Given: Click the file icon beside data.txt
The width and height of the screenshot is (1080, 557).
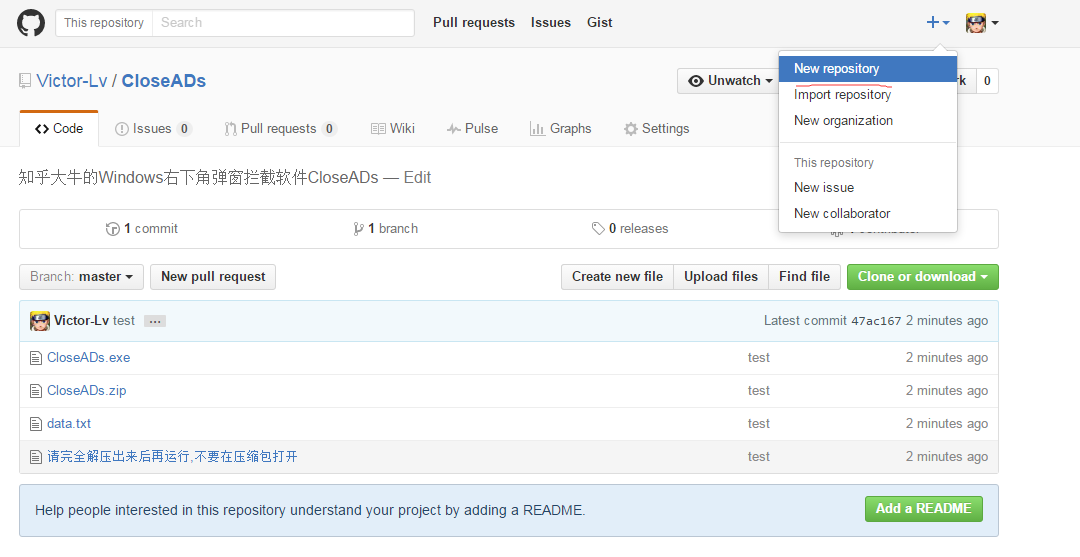Looking at the screenshot, I should [36, 424].
